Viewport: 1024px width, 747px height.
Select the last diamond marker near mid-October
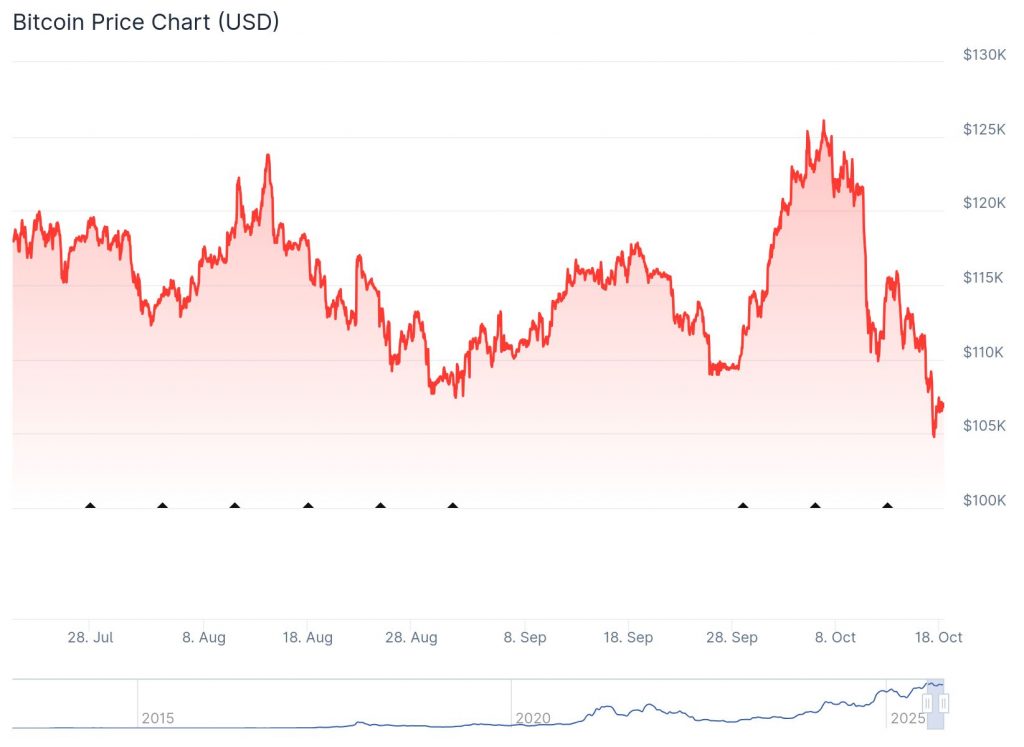[887, 506]
